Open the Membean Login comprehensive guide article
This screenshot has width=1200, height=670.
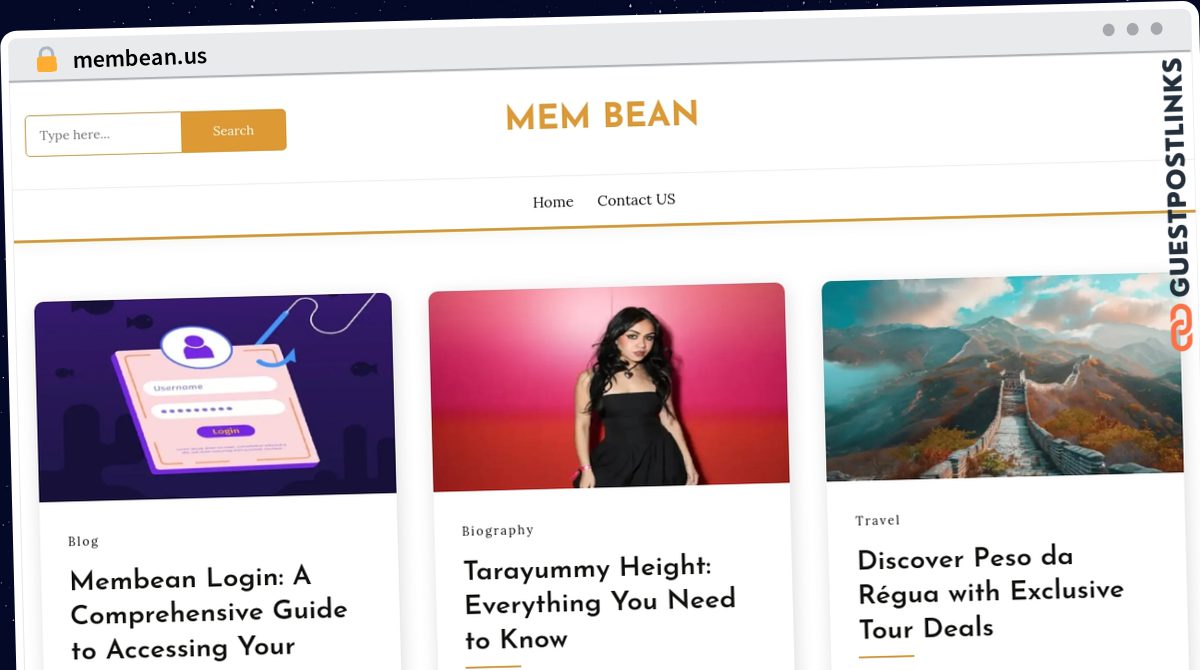coord(208,612)
